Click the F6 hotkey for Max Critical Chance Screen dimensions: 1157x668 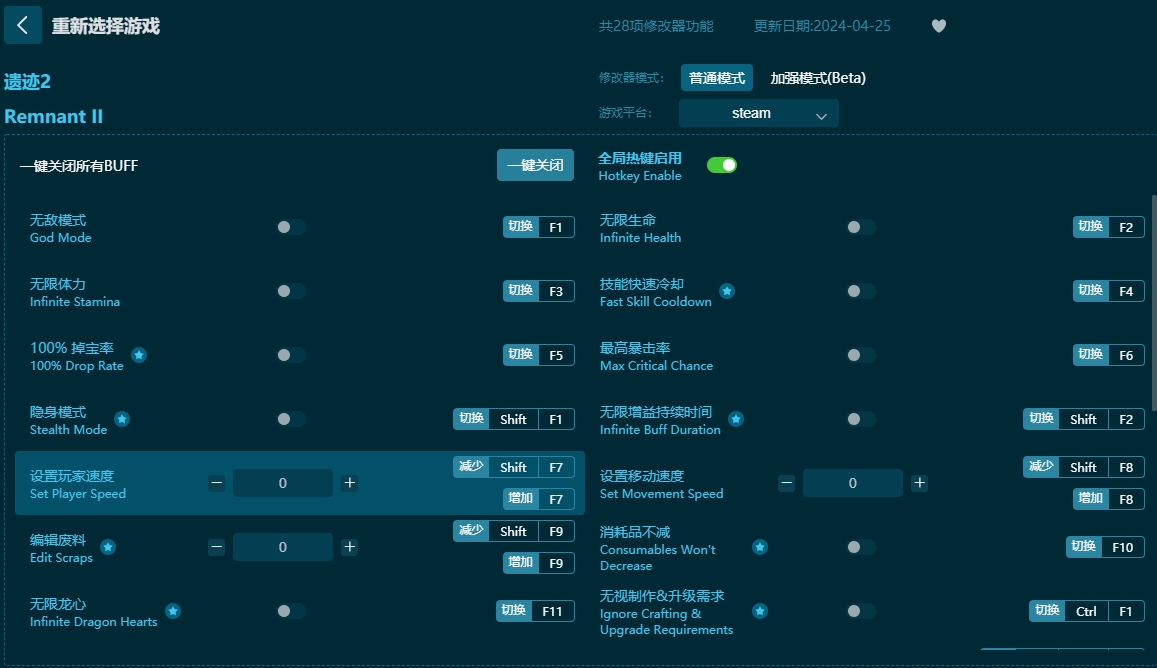tap(1126, 355)
